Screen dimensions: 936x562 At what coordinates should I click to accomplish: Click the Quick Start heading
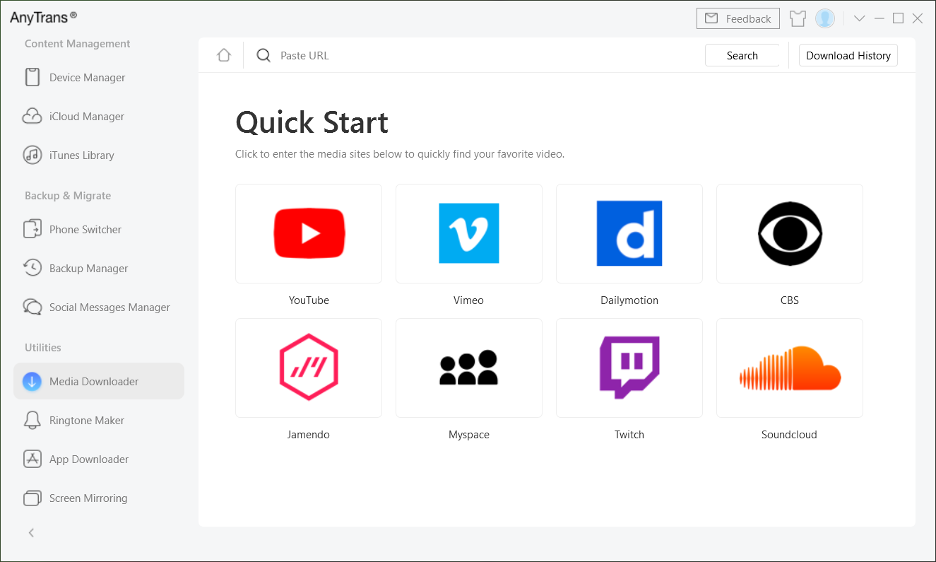[x=312, y=123]
